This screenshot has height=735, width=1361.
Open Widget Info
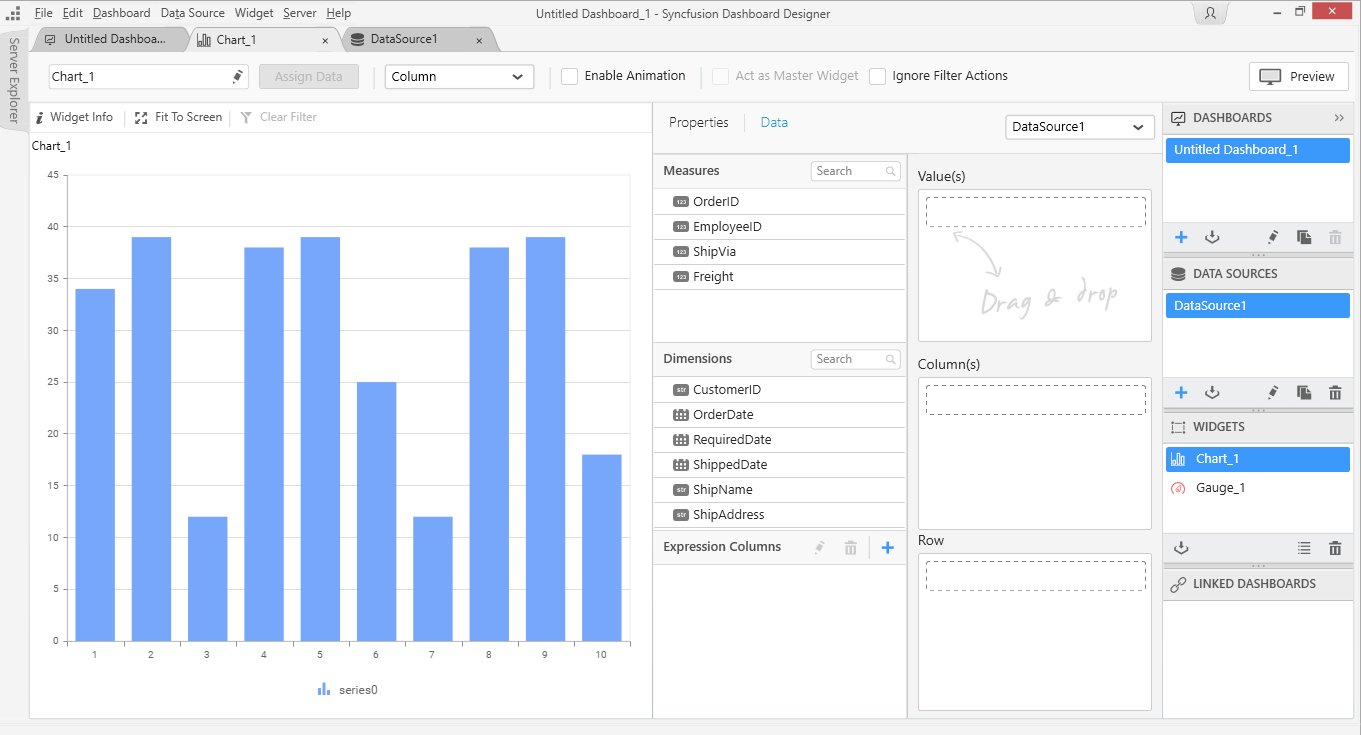pyautogui.click(x=74, y=117)
